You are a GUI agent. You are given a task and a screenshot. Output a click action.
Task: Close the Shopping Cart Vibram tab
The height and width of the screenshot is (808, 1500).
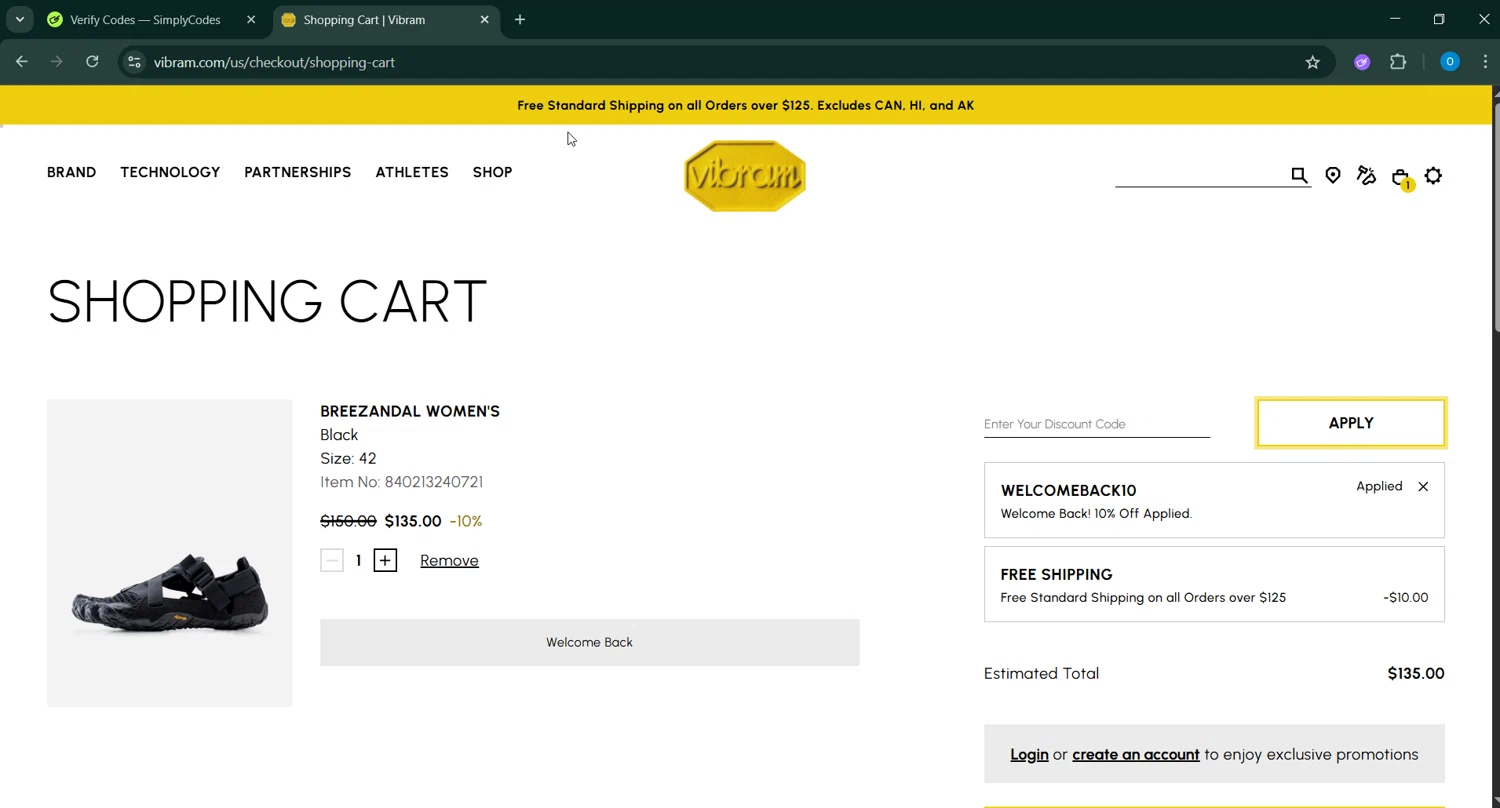pos(485,20)
